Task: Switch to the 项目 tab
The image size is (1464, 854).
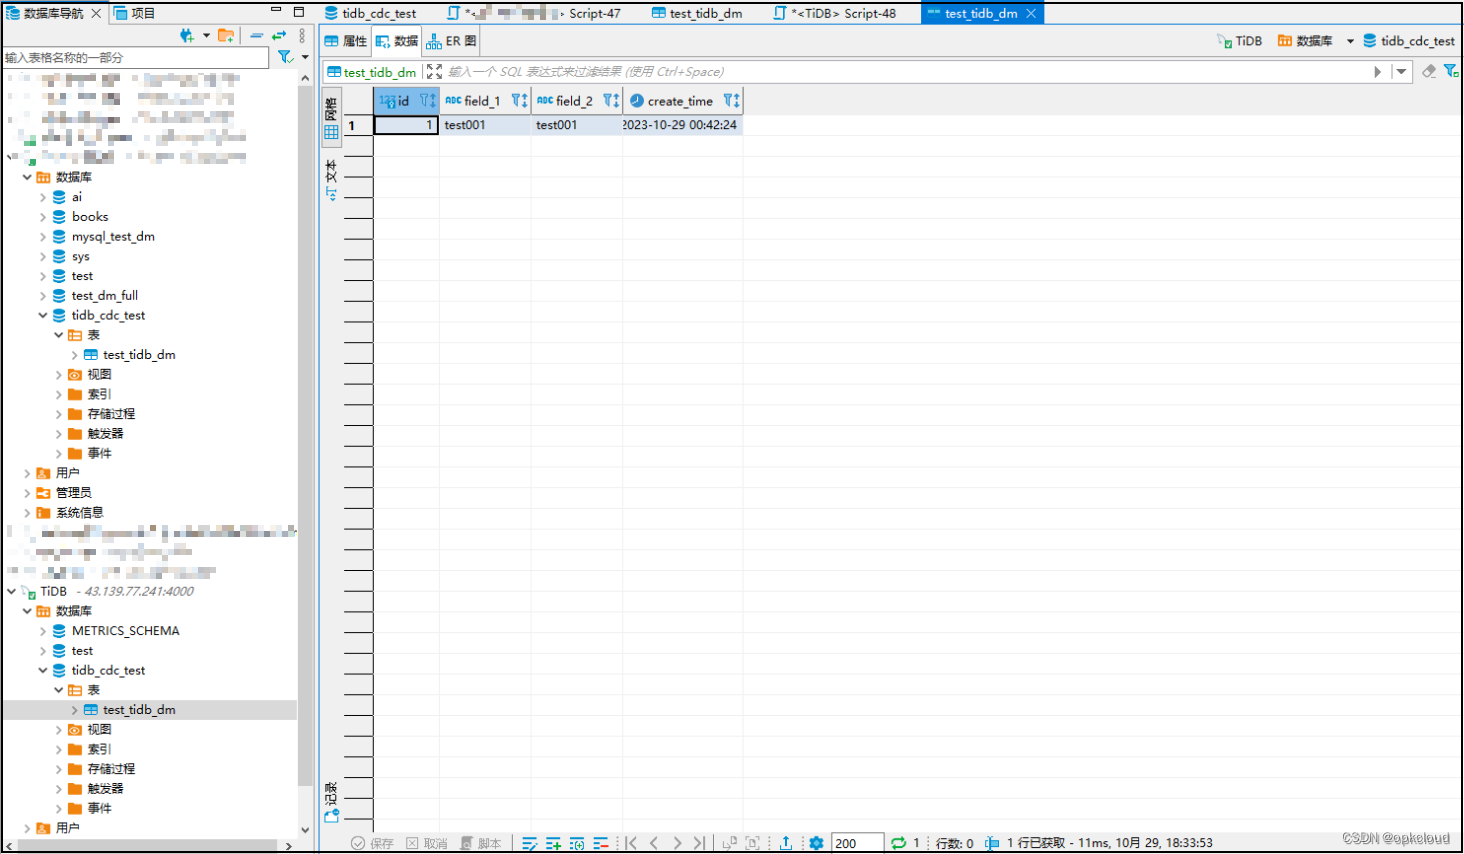Action: coord(134,13)
